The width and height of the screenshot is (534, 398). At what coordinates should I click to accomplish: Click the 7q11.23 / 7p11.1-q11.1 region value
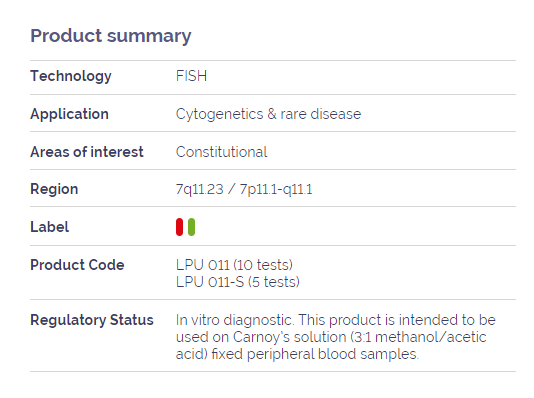pyautogui.click(x=244, y=189)
